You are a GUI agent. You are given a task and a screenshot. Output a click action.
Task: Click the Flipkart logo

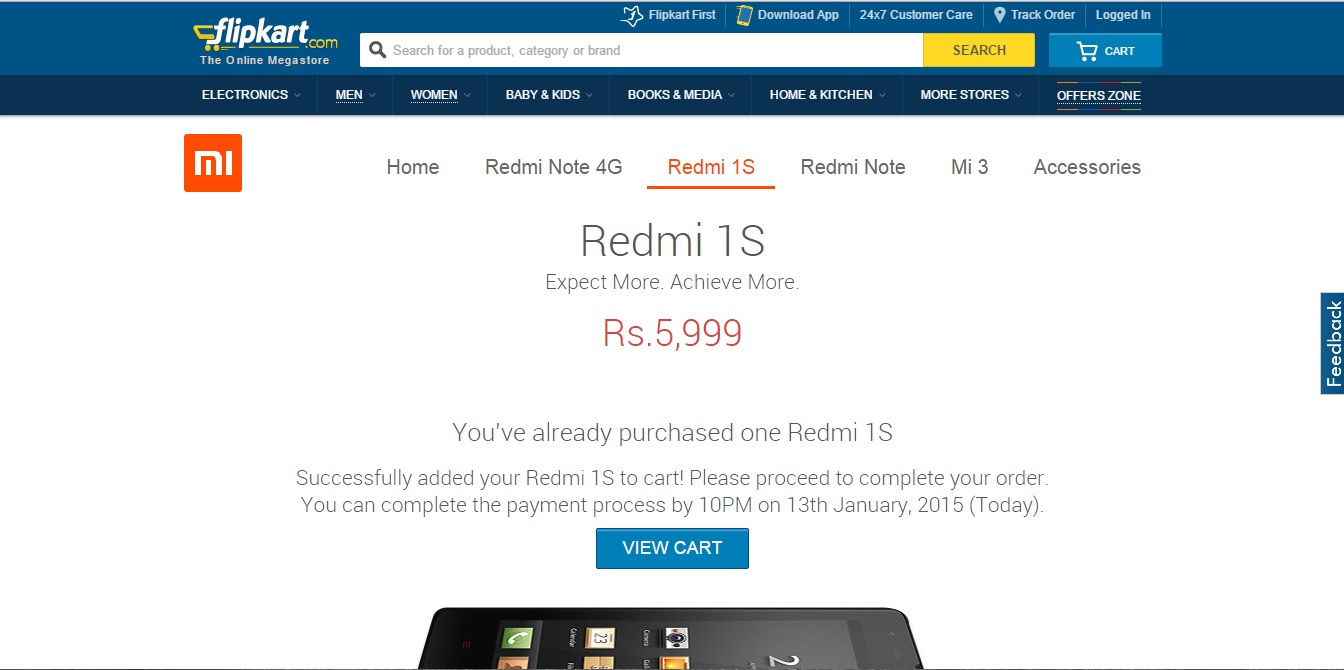265,40
